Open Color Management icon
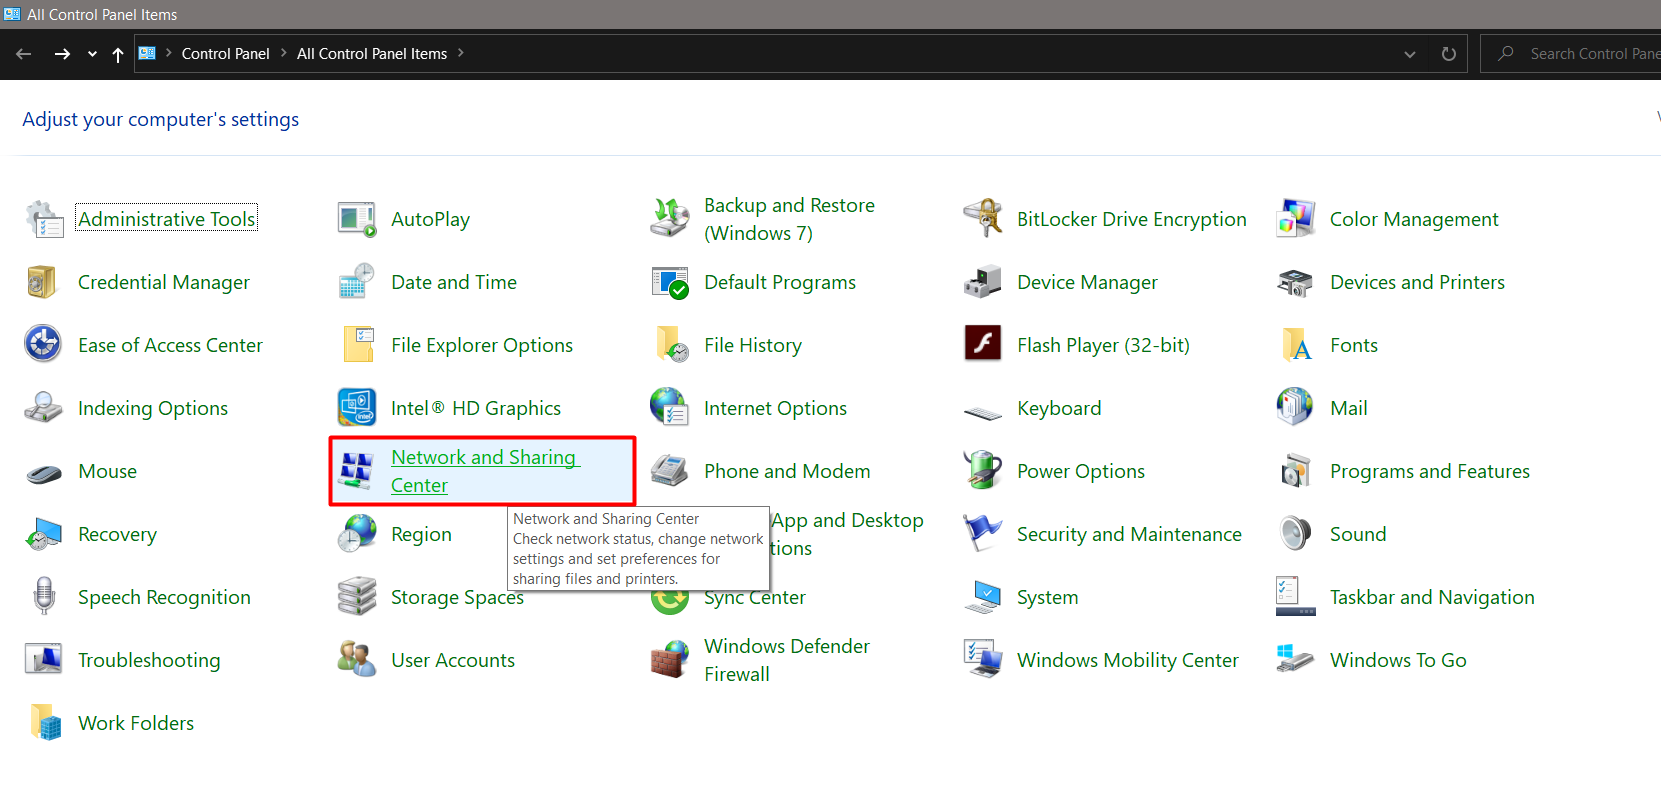 coord(1296,219)
